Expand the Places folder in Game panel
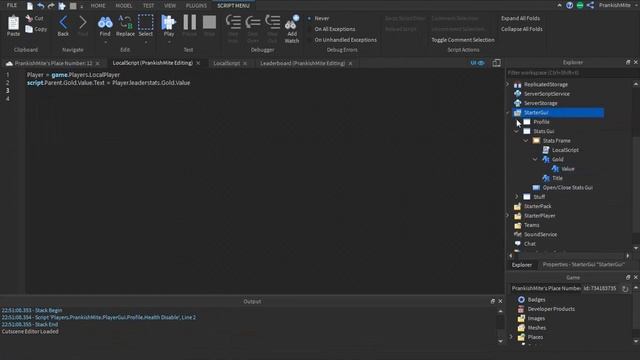This screenshot has width=640, height=360. pos(511,337)
